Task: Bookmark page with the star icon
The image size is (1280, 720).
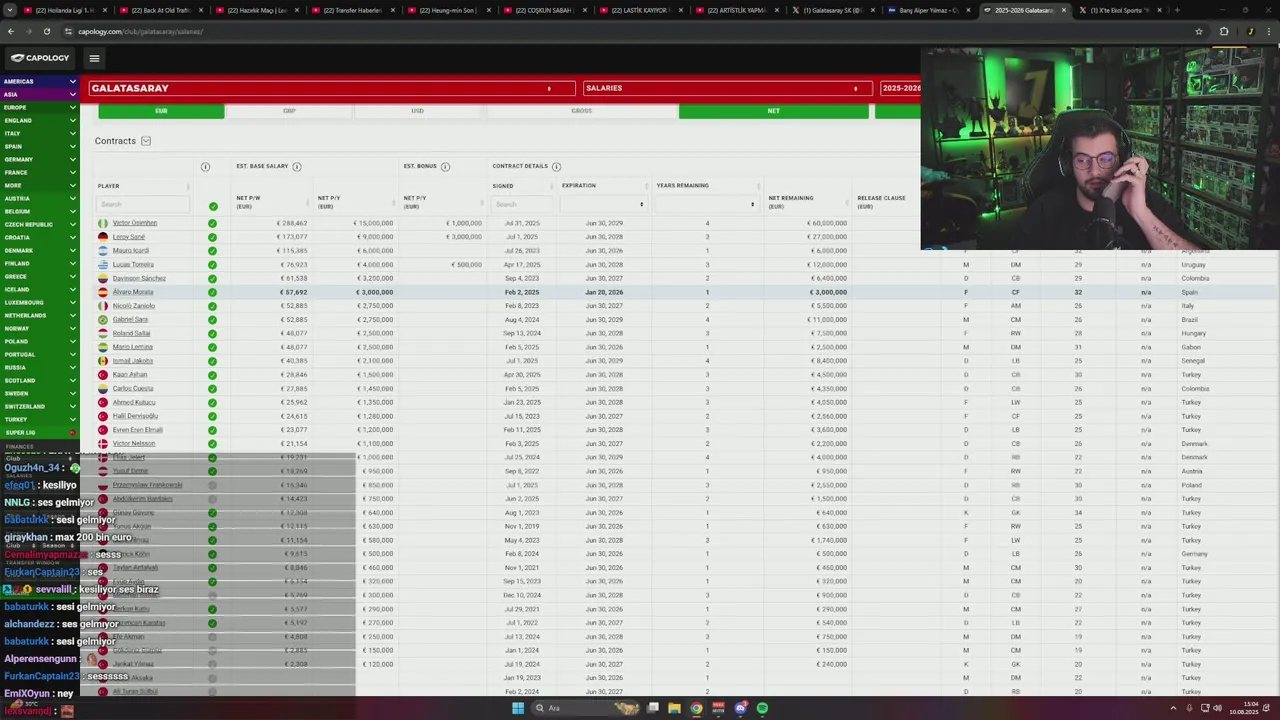Action: 1198,31
